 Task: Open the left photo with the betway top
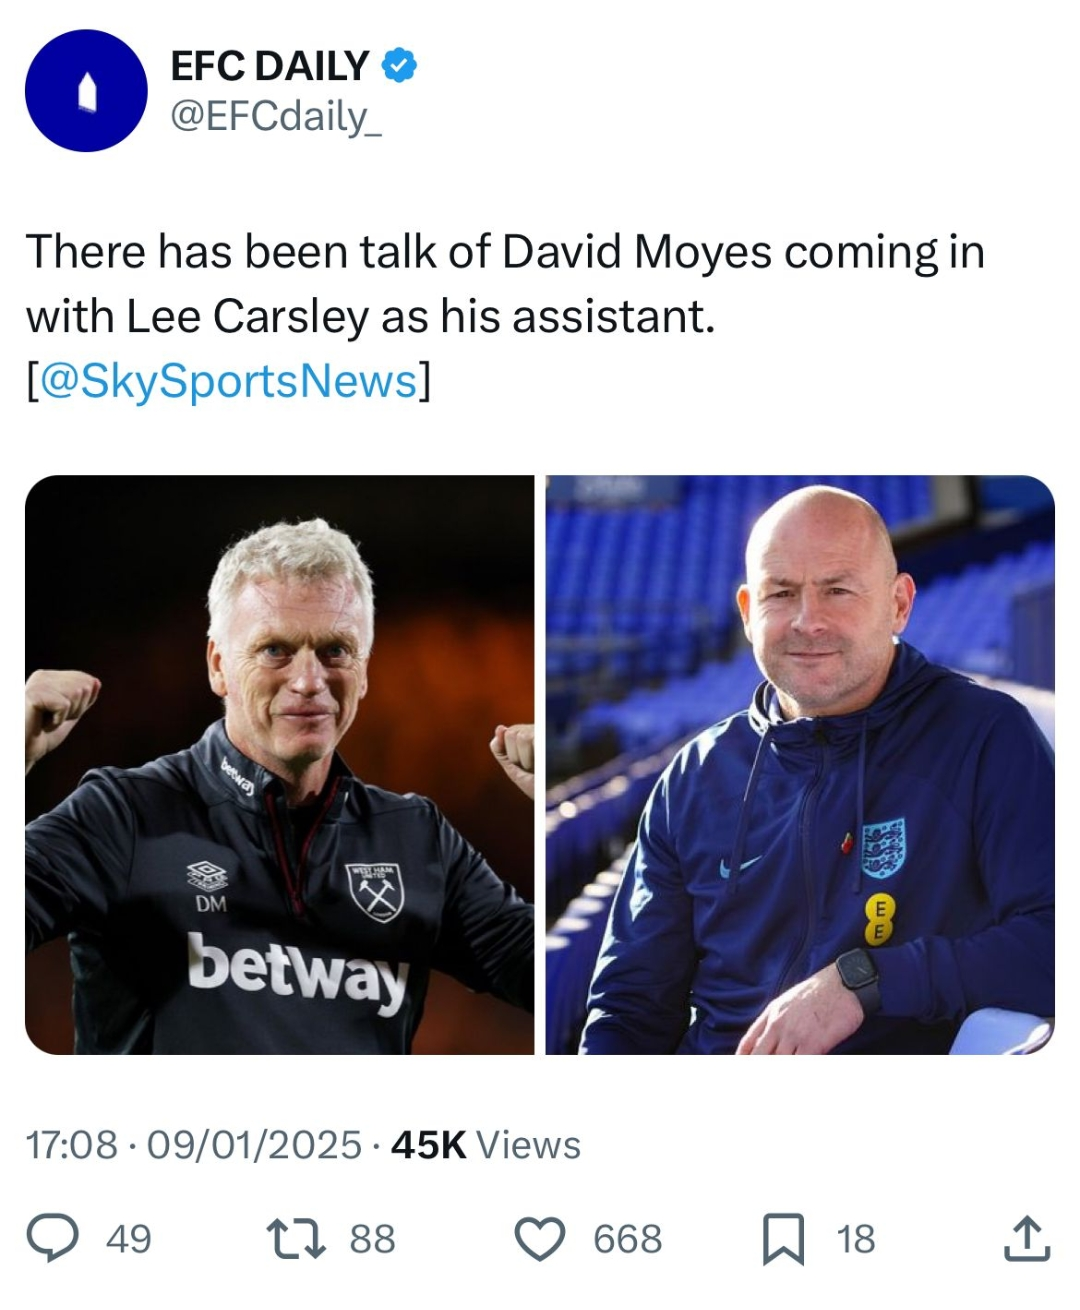coord(280,764)
